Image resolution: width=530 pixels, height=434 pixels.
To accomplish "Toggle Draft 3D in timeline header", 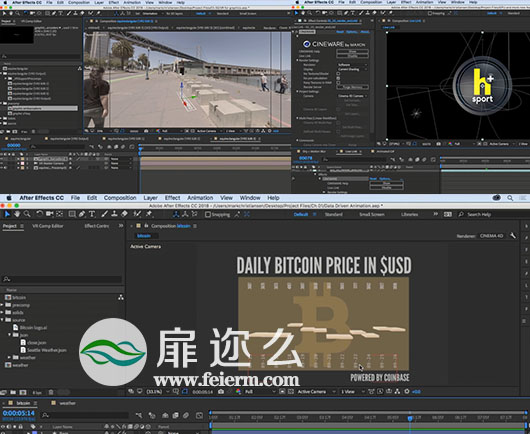I will [x=152, y=415].
